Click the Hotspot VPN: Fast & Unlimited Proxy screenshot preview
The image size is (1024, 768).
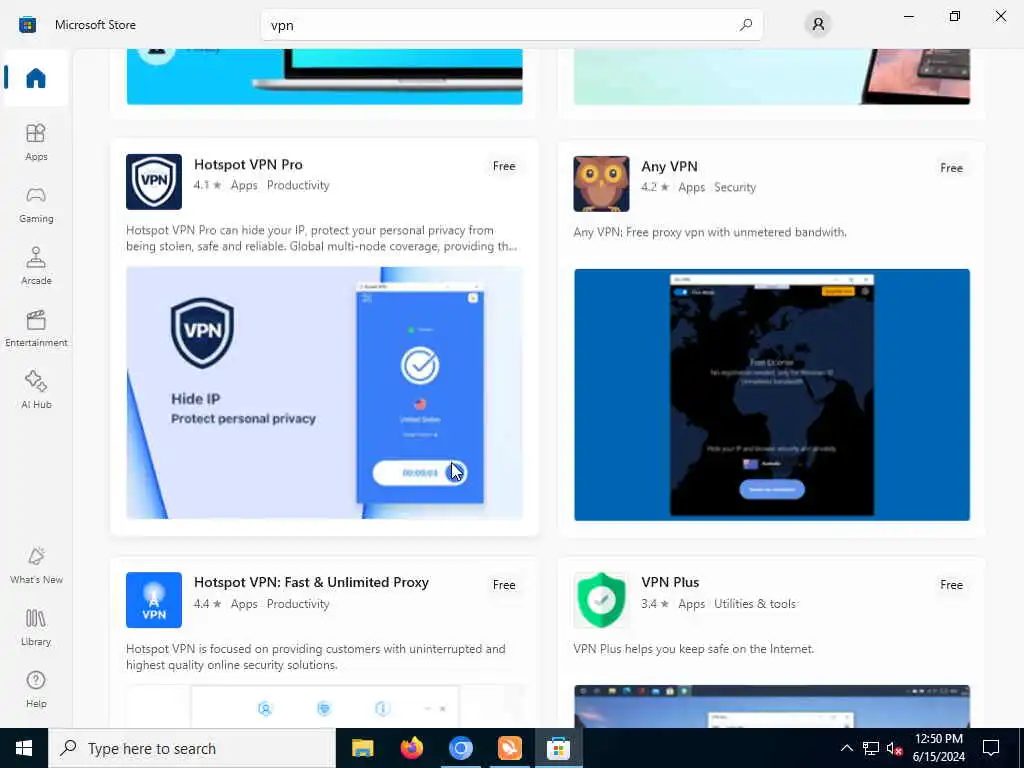(325, 706)
